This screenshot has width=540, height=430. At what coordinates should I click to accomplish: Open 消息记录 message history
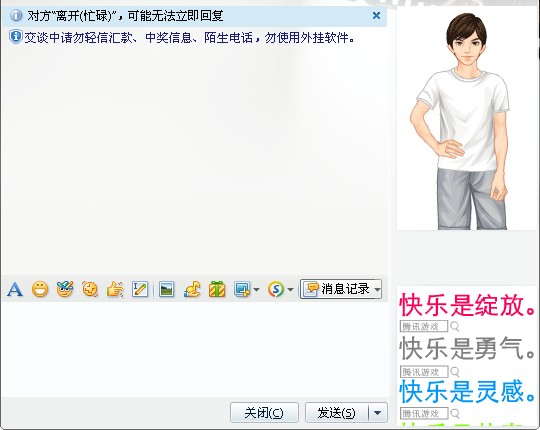337,289
